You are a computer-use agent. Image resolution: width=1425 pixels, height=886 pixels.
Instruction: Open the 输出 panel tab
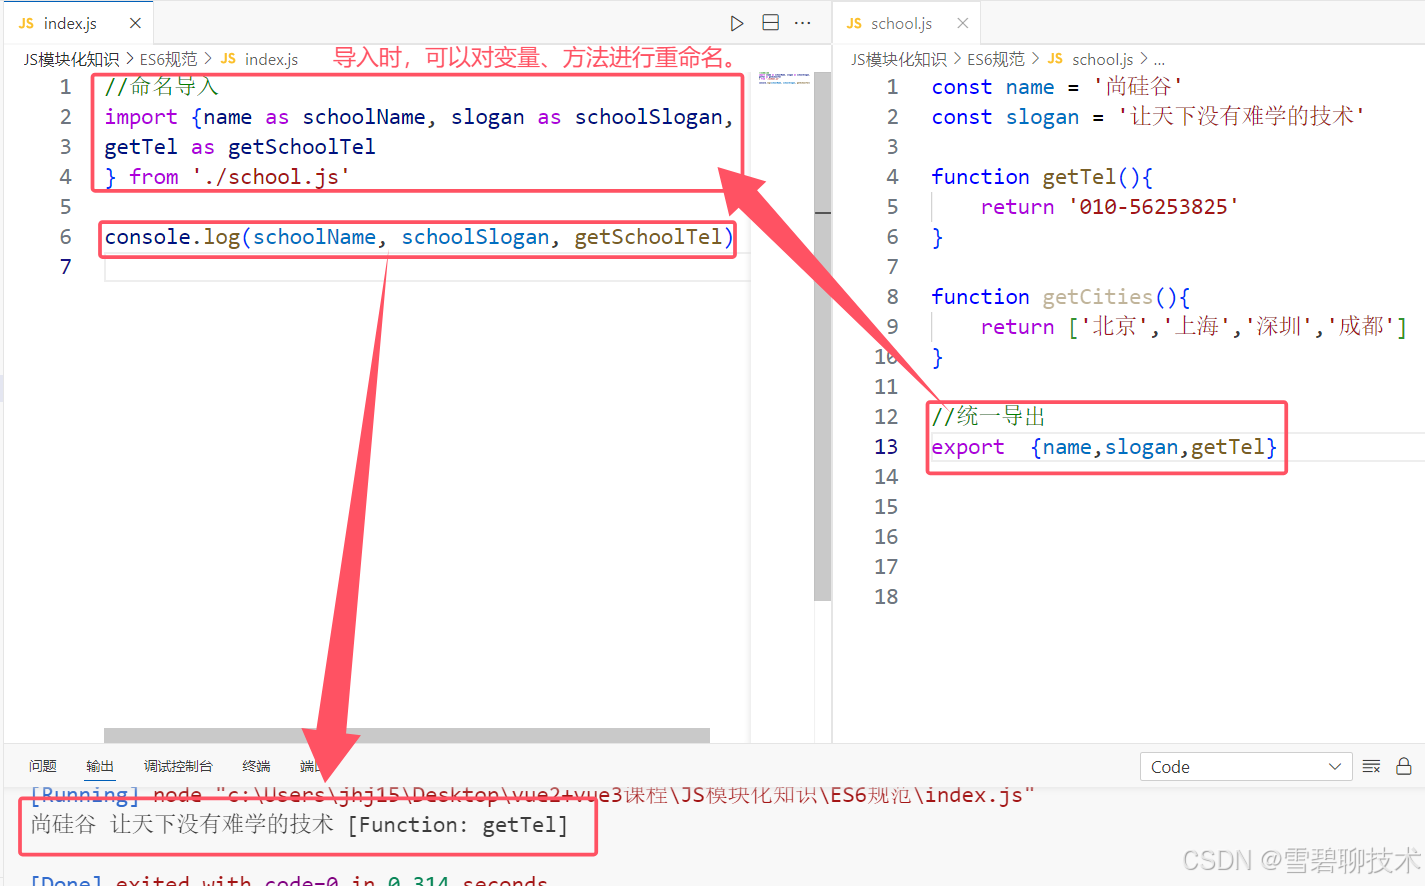[100, 766]
